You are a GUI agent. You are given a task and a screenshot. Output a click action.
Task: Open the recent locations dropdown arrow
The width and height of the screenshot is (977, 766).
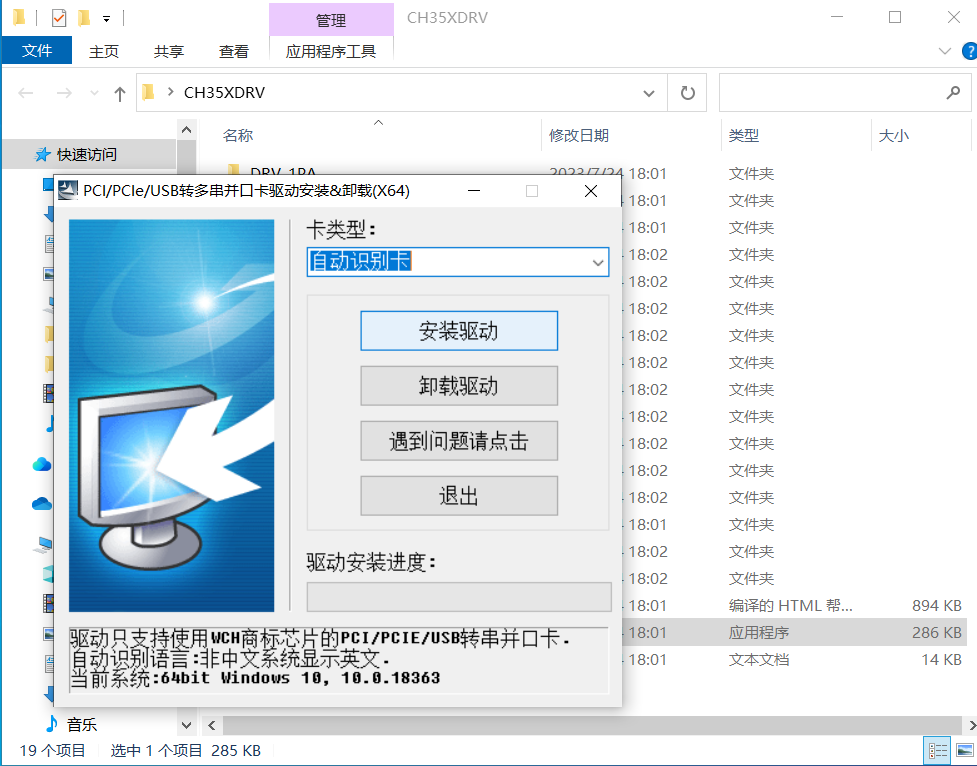94,93
